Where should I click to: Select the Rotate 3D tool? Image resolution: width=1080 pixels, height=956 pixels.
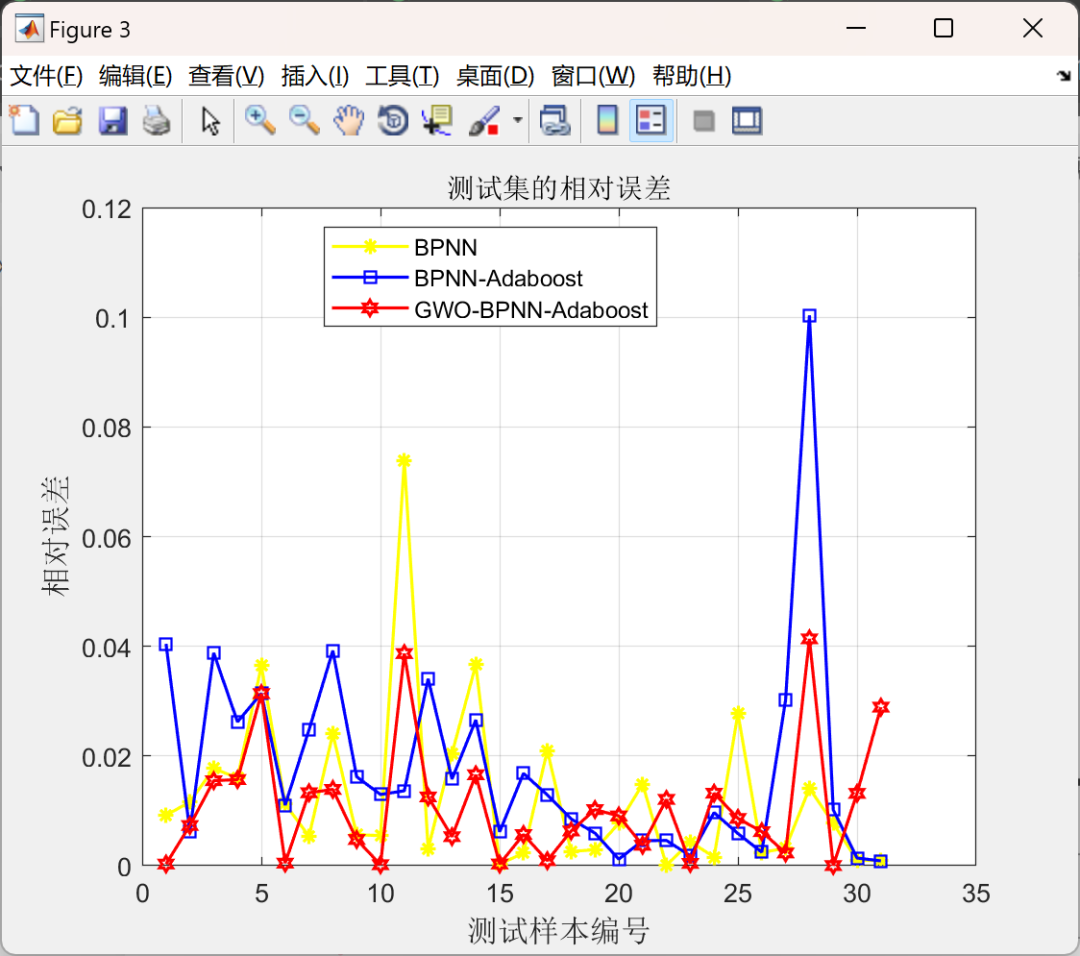click(393, 121)
